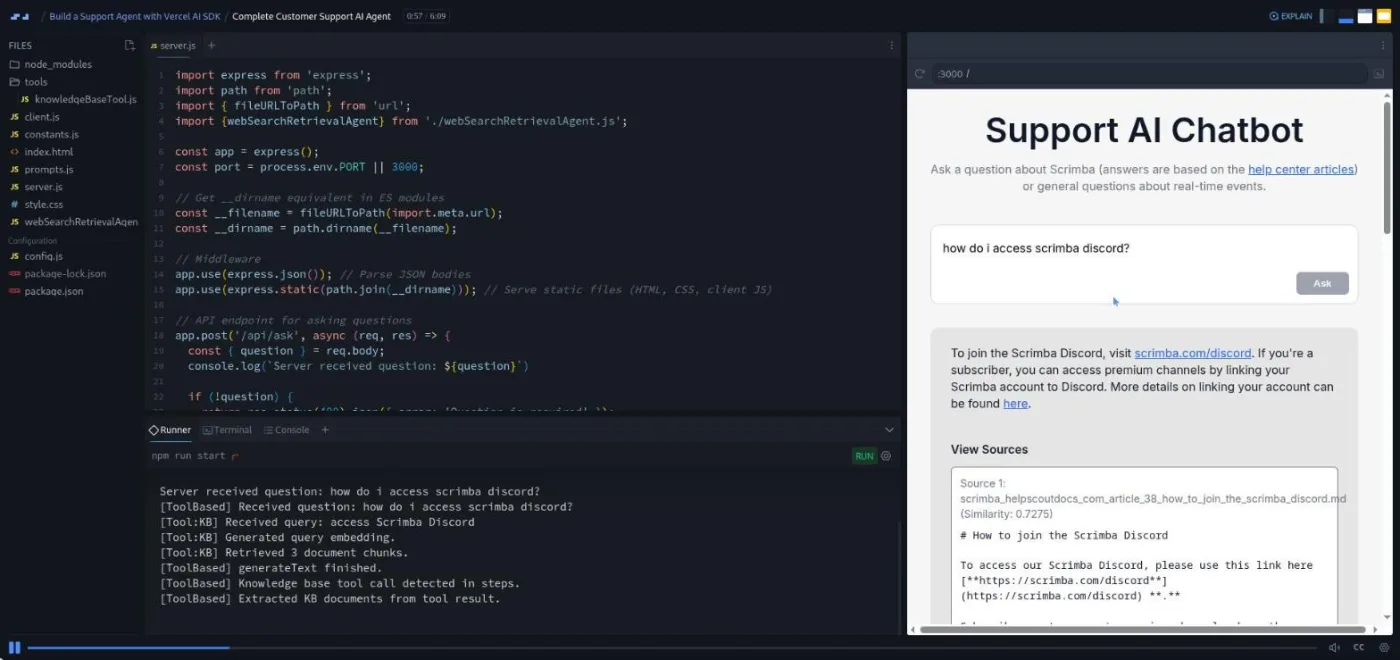Add a new editor tab

point(211,45)
